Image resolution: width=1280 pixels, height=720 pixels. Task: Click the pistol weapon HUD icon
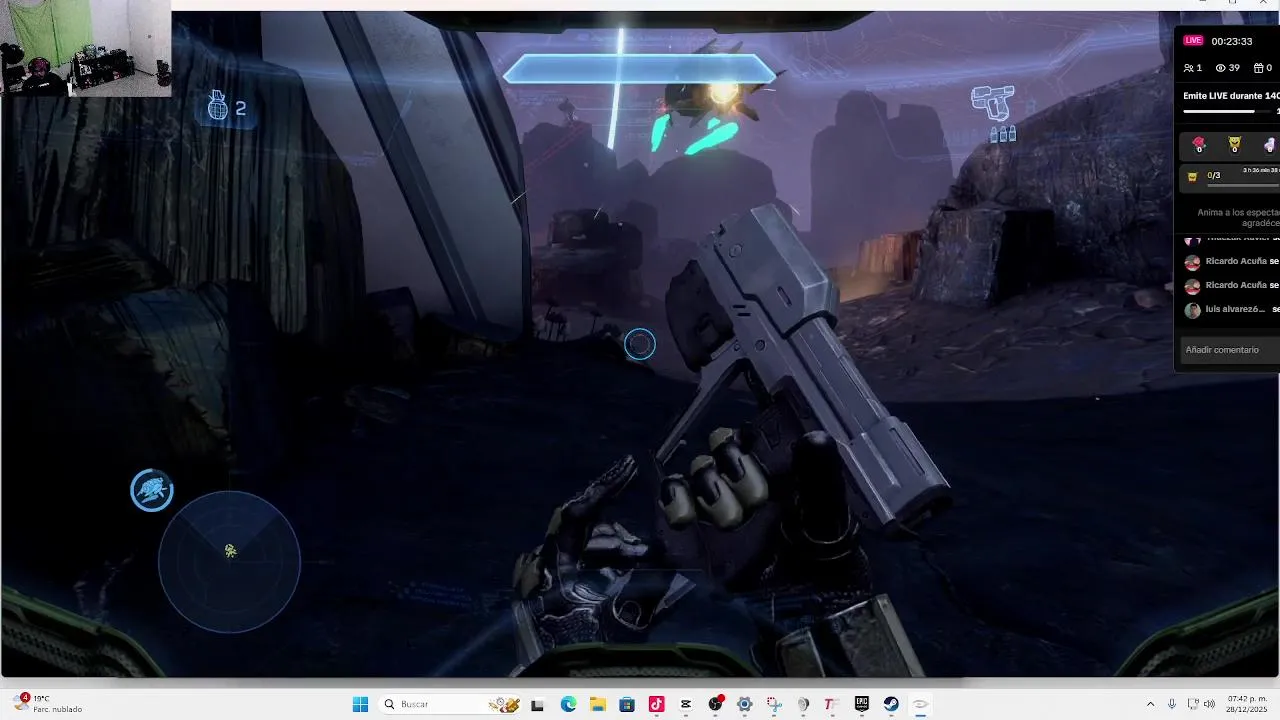coord(993,103)
